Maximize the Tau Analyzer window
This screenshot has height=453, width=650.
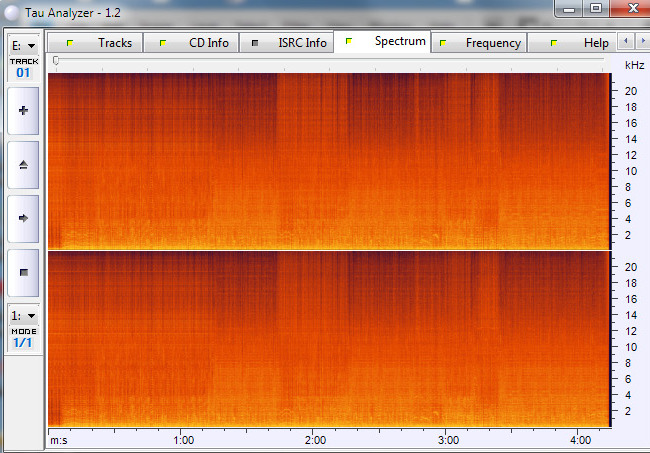tap(596, 8)
